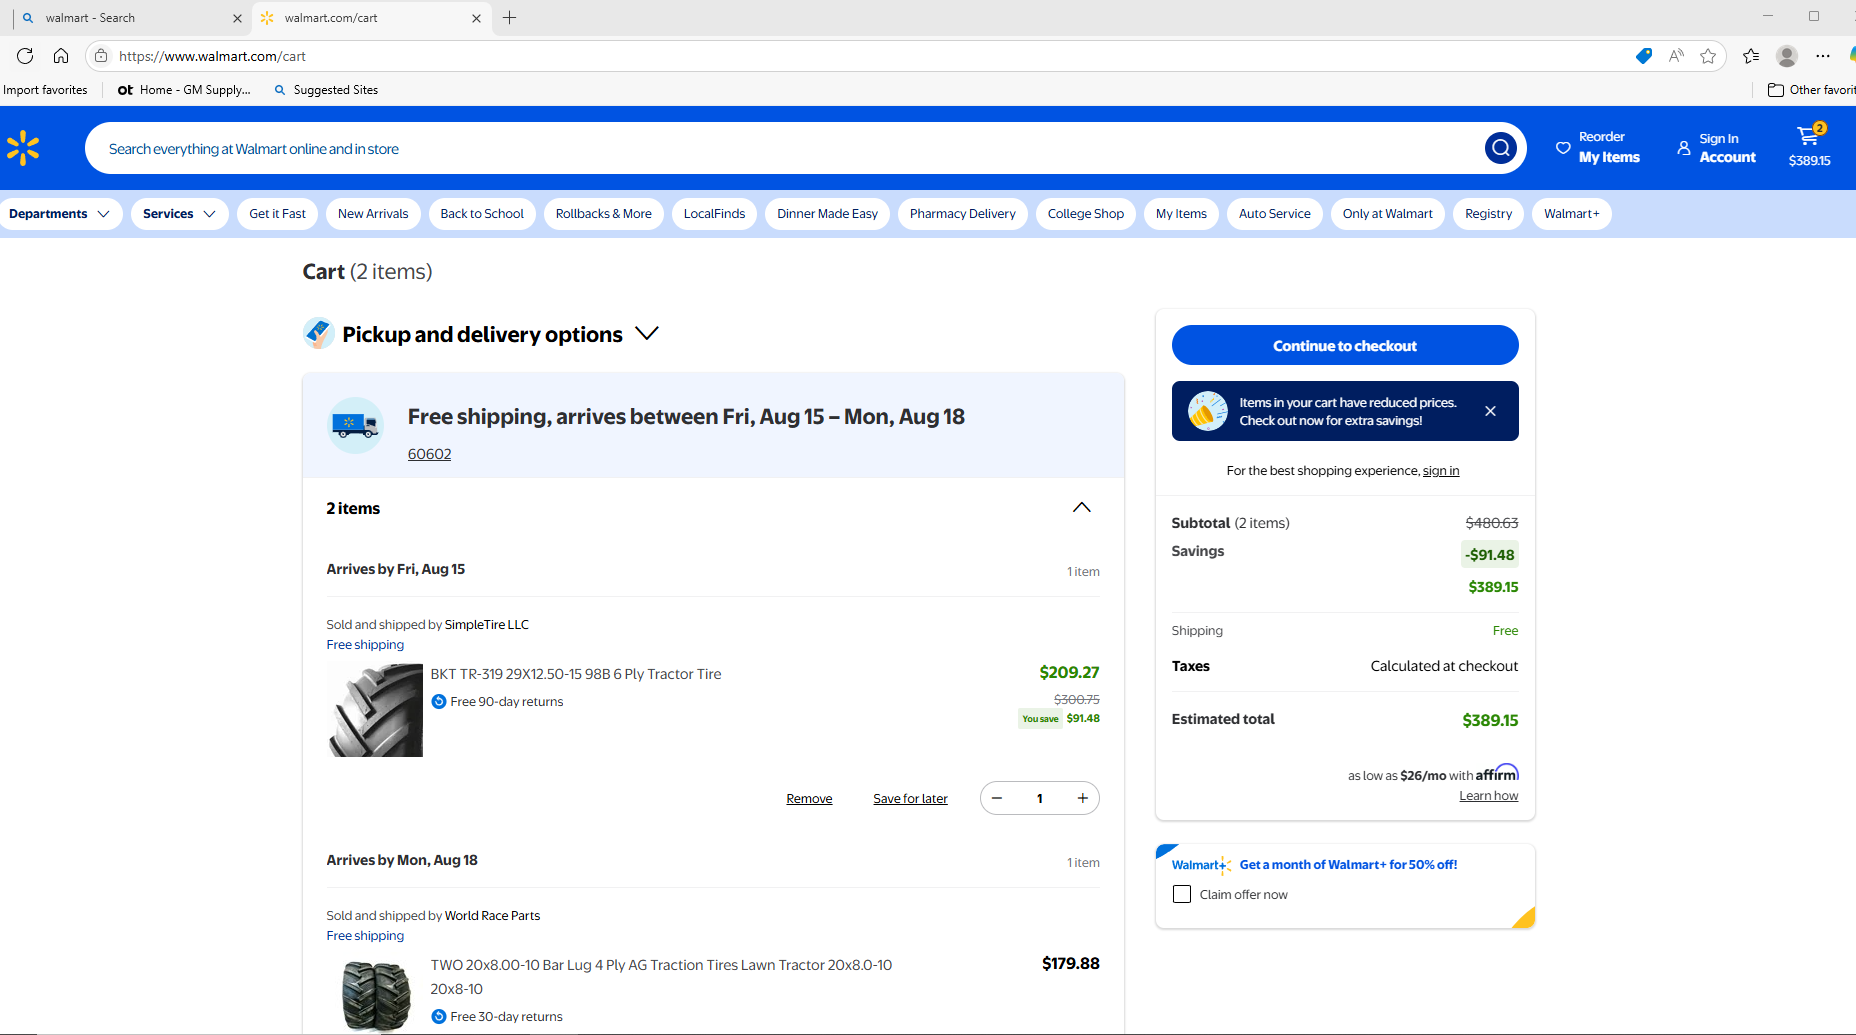The image size is (1856, 1035).
Task: Open World Race Parts seller link
Action: [x=492, y=916]
